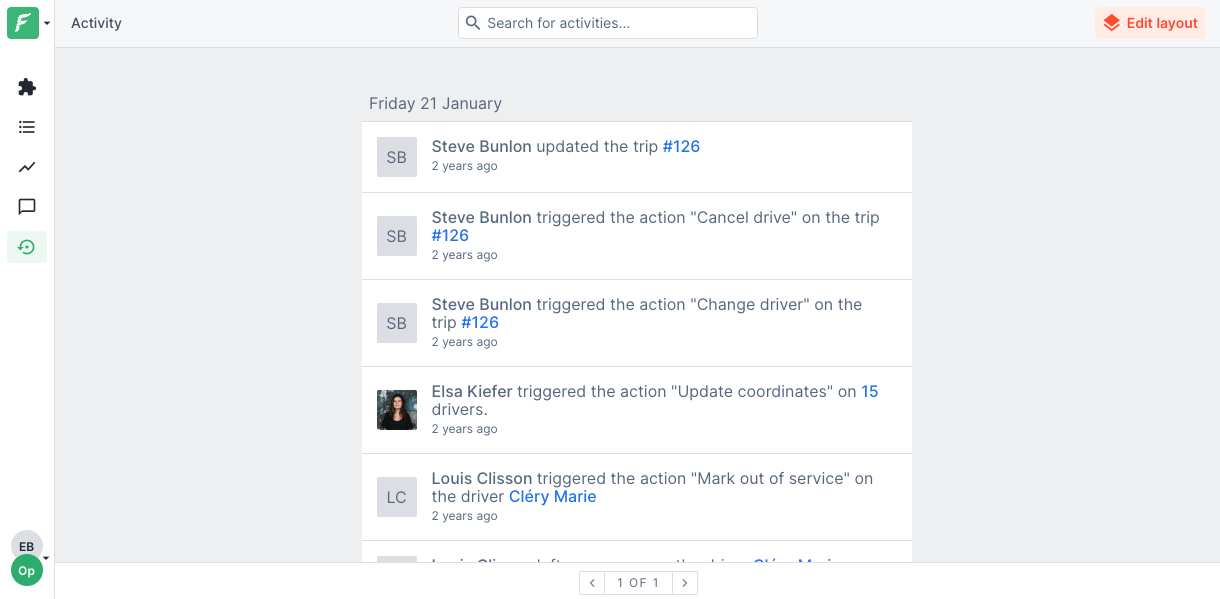Expand the project dropdown arrow beside logo
The height and width of the screenshot is (599, 1220).
47,23
